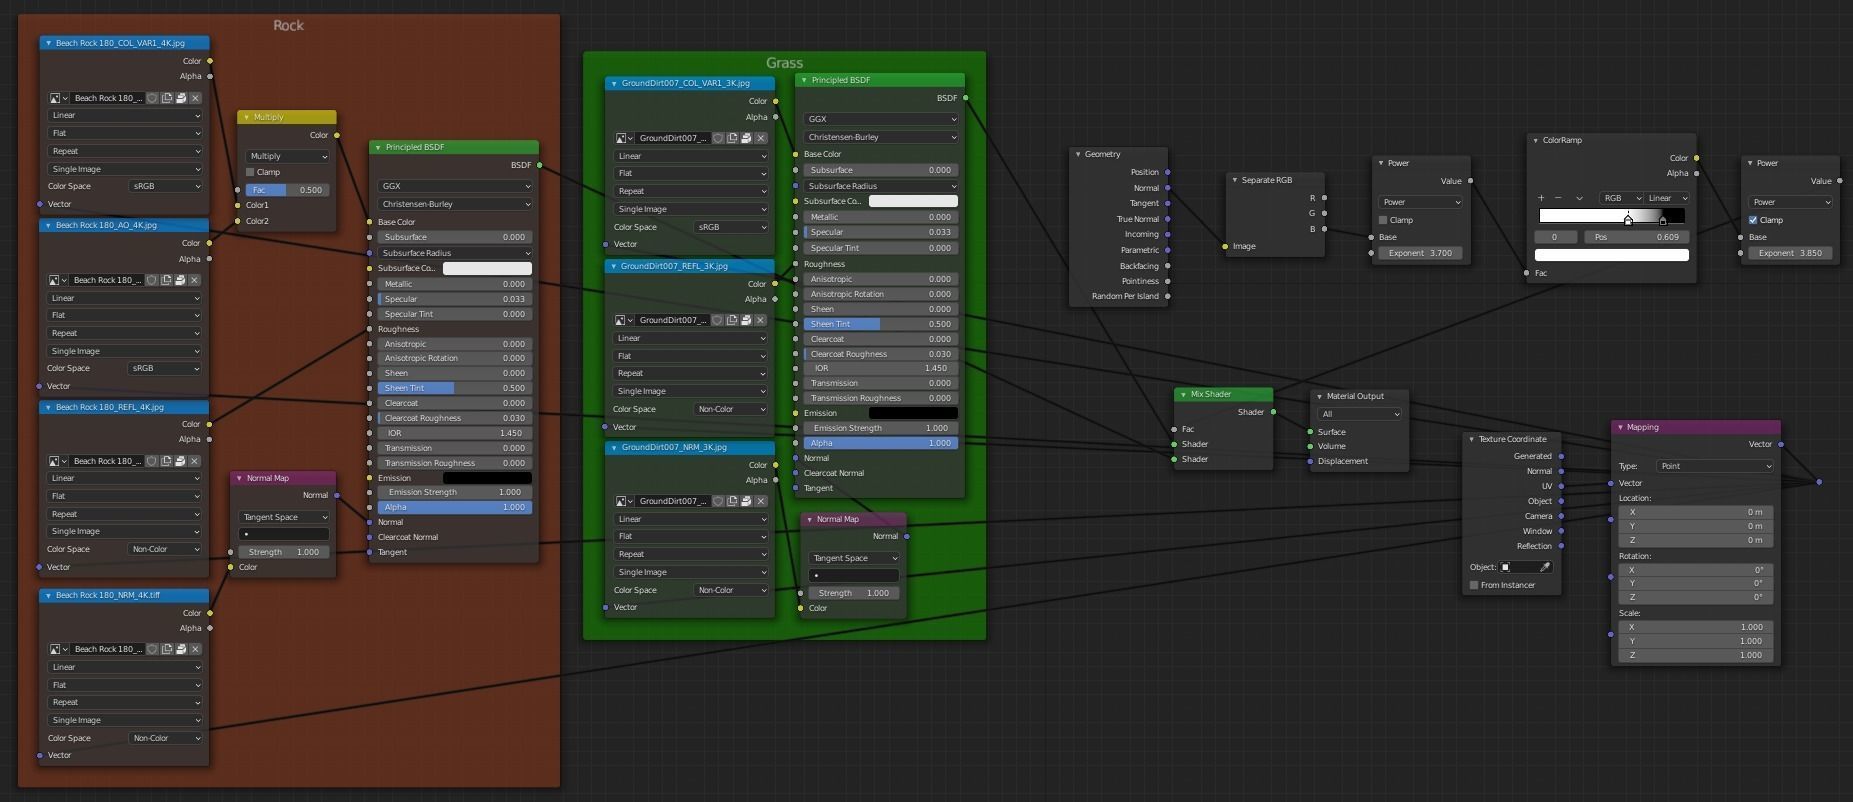Collapse the Mix Shader node
1853x802 pixels.
1184,394
